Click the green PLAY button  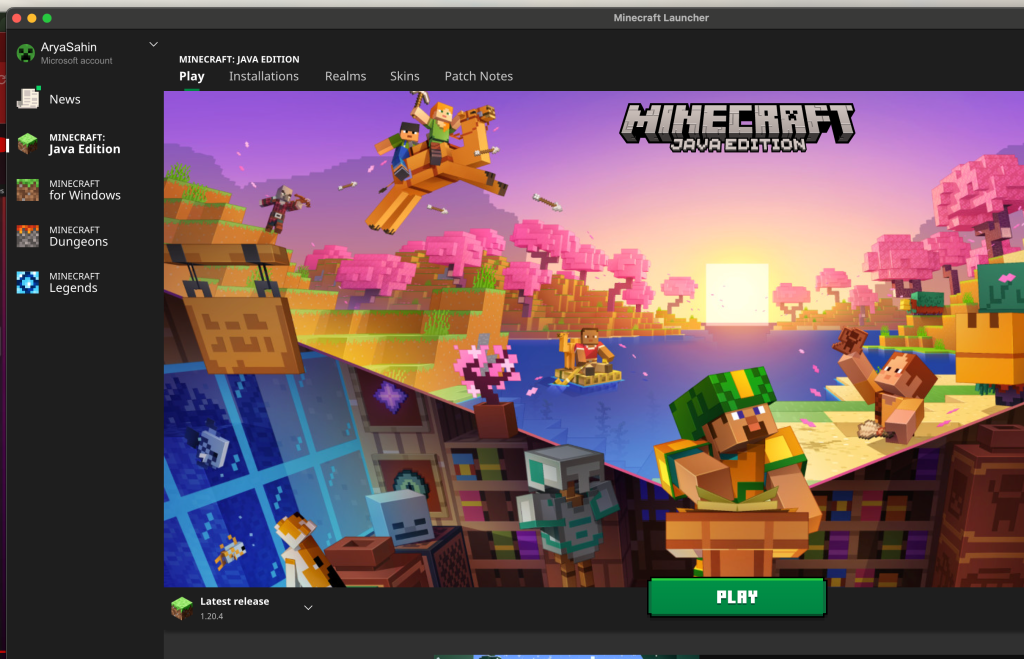[737, 596]
